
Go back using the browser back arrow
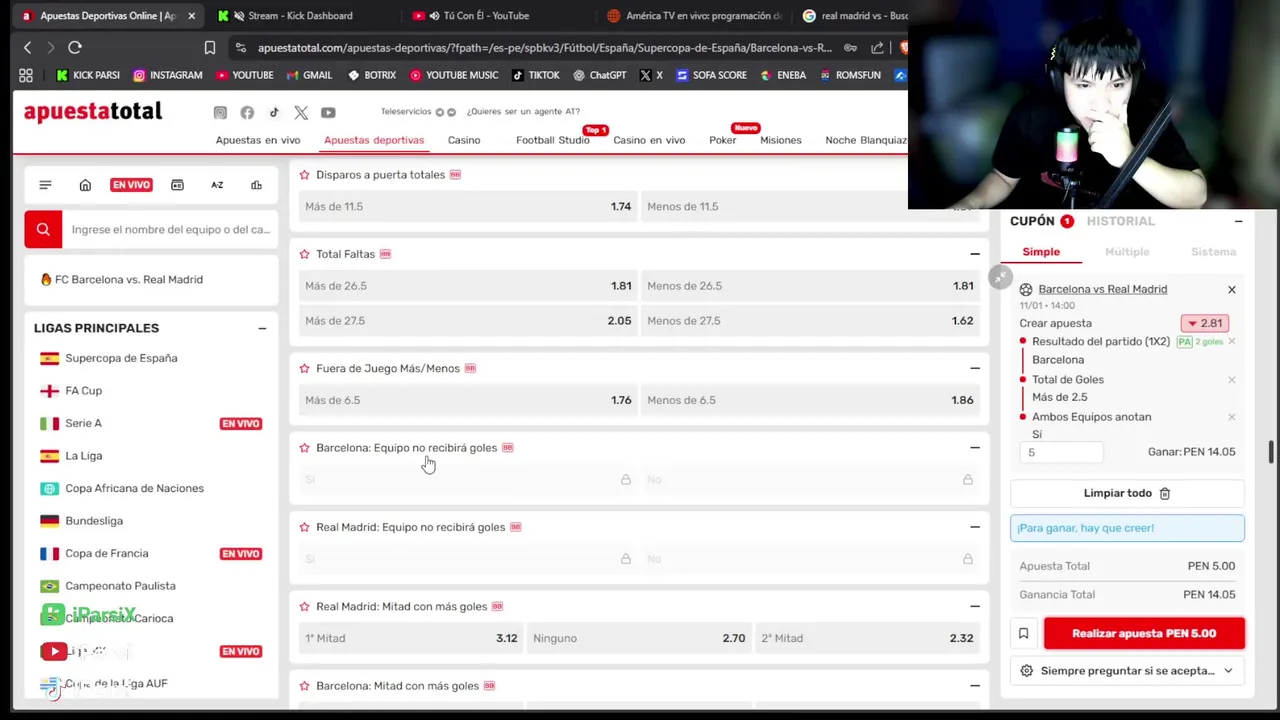coord(27,47)
